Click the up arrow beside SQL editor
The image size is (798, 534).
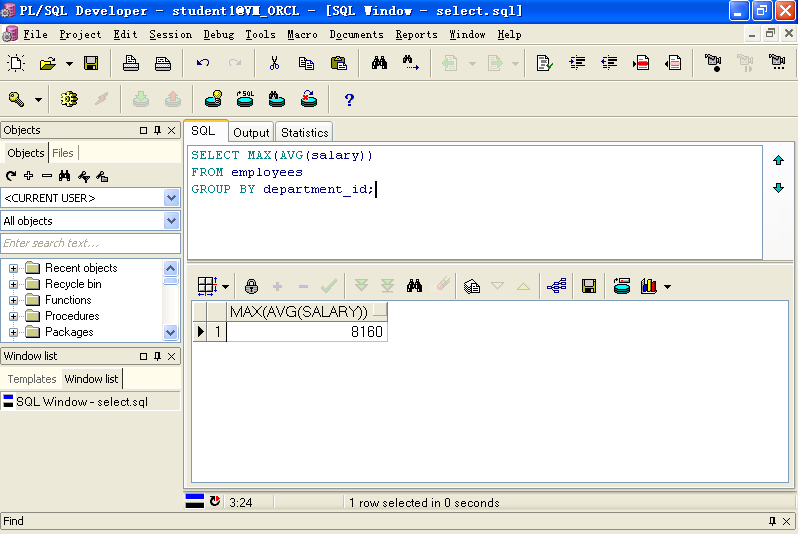tap(778, 161)
